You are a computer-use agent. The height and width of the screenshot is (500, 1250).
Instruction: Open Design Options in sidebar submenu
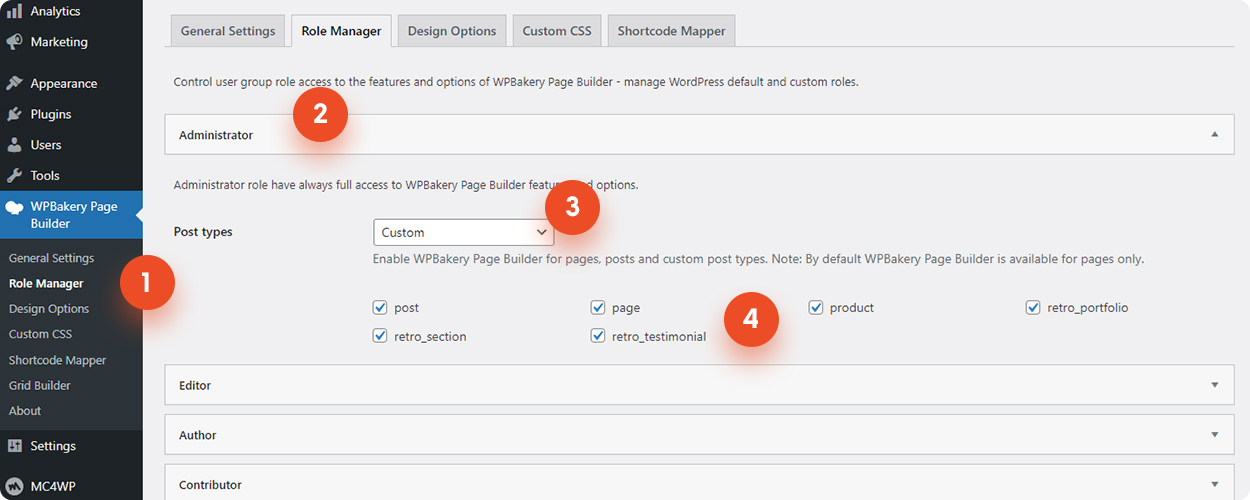pos(49,309)
